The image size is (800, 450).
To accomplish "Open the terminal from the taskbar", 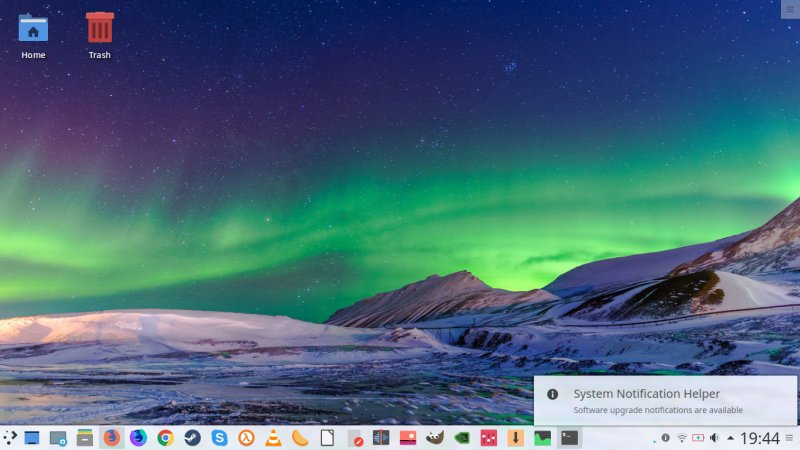I will point(569,438).
